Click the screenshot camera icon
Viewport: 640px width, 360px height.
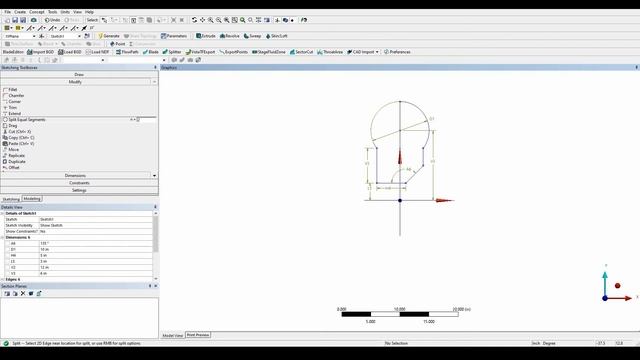pyautogui.click(x=33, y=20)
